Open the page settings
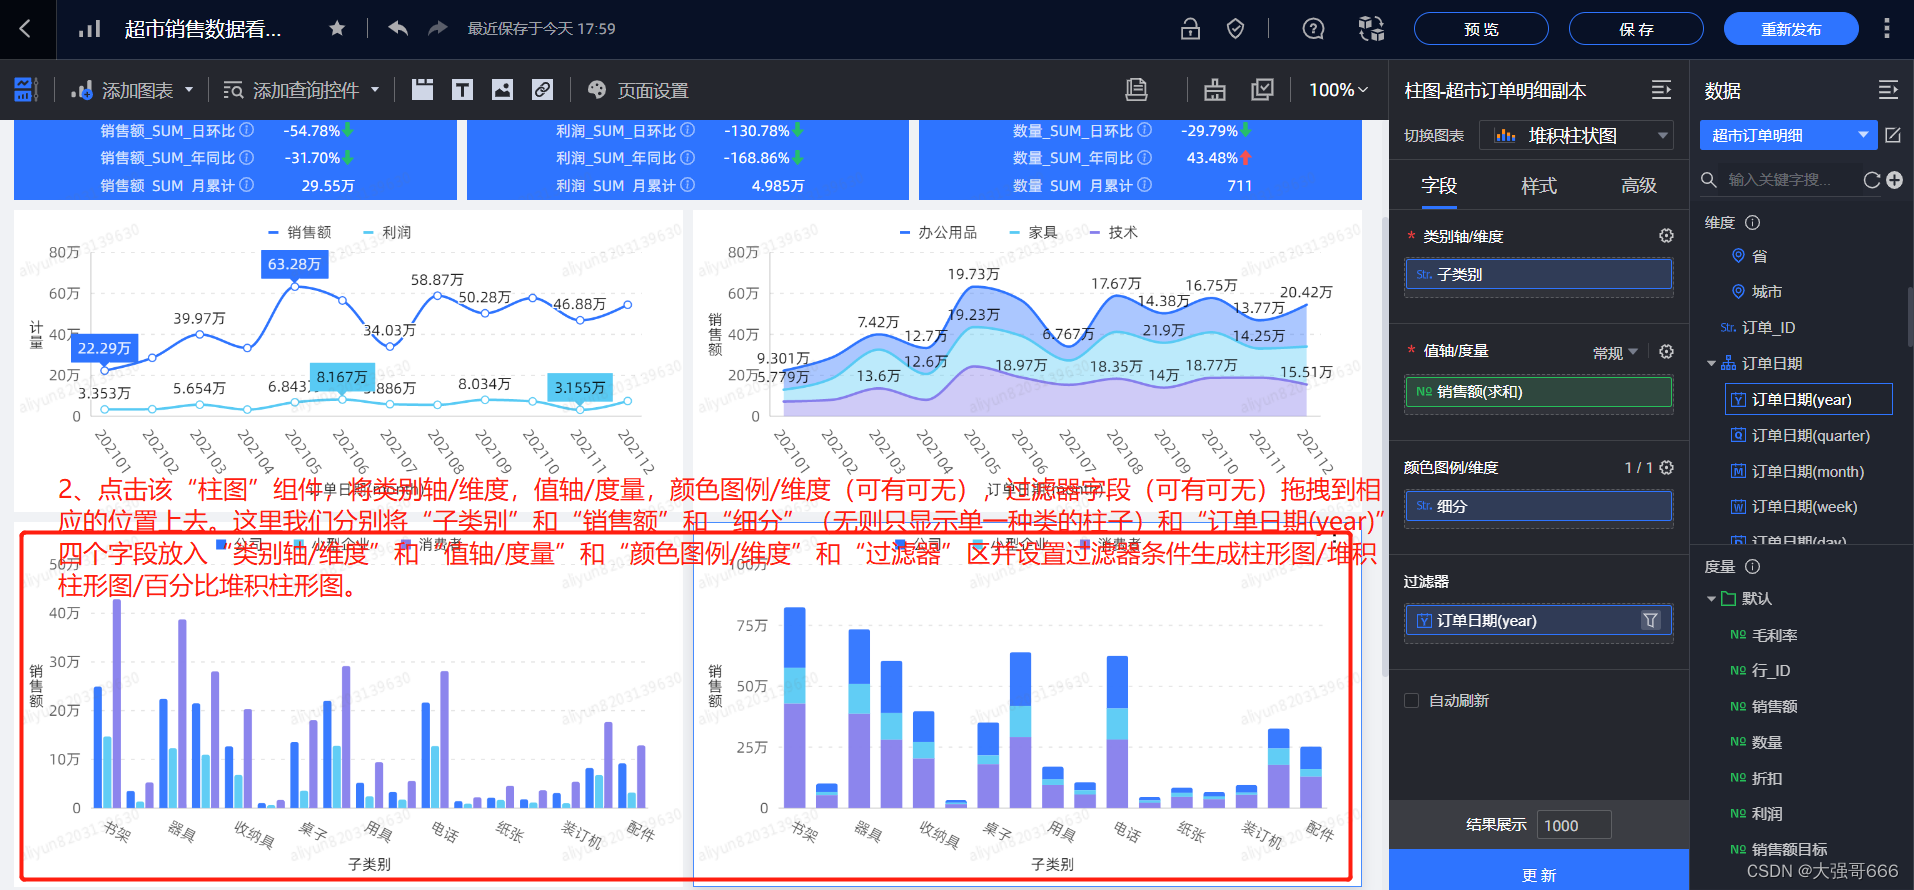Screen dimensions: 1914x890 (x=638, y=90)
